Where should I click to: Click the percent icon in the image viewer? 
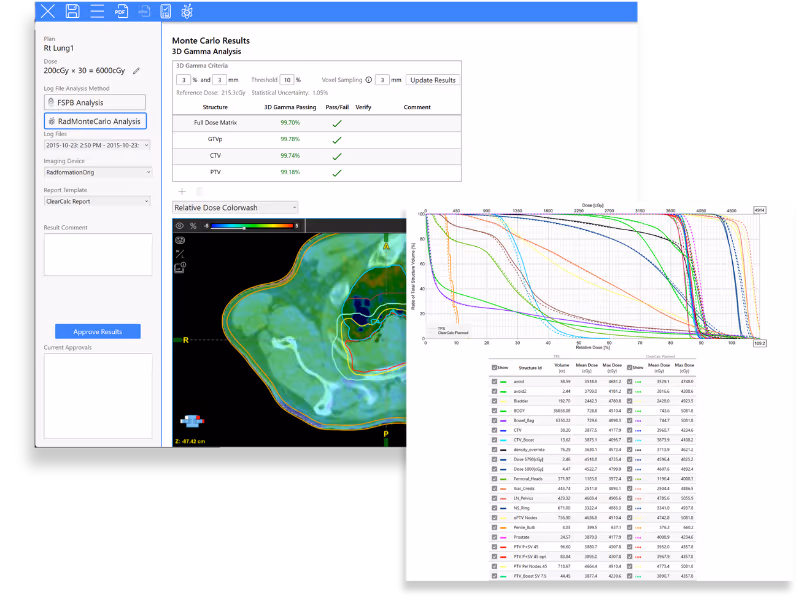[193, 226]
